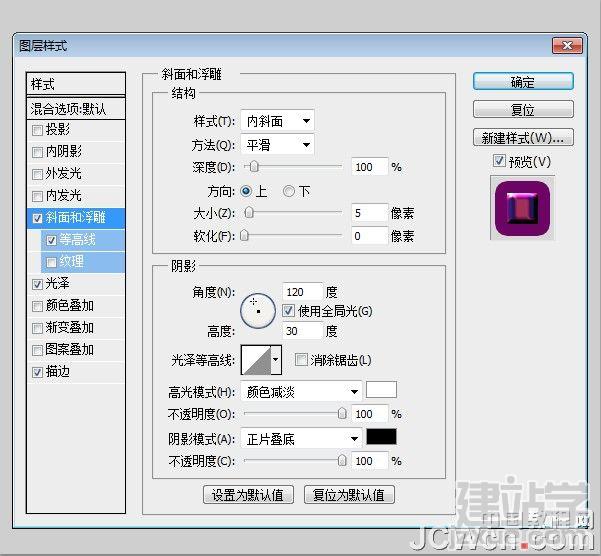Click the 软化 value field showing 0

[370, 236]
